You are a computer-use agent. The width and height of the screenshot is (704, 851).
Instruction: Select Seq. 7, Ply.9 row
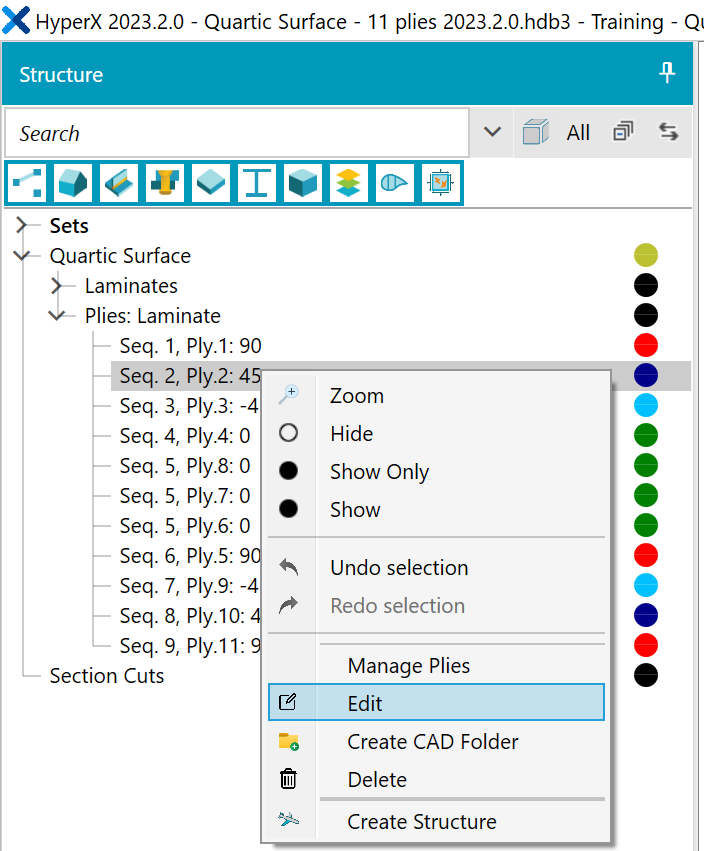coord(189,586)
